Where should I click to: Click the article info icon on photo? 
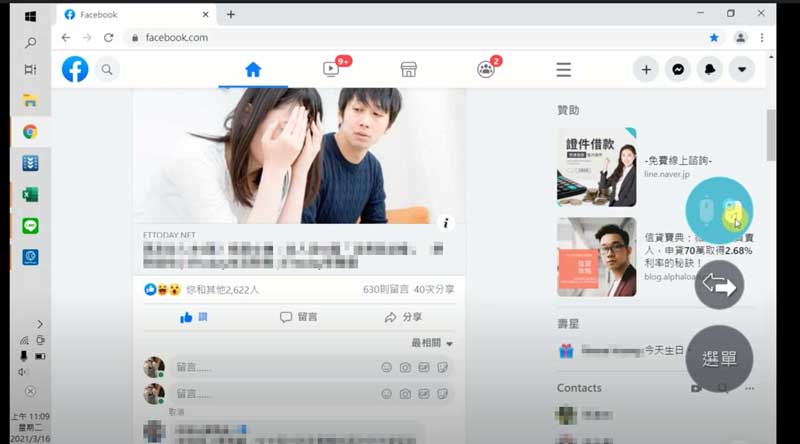pyautogui.click(x=446, y=223)
